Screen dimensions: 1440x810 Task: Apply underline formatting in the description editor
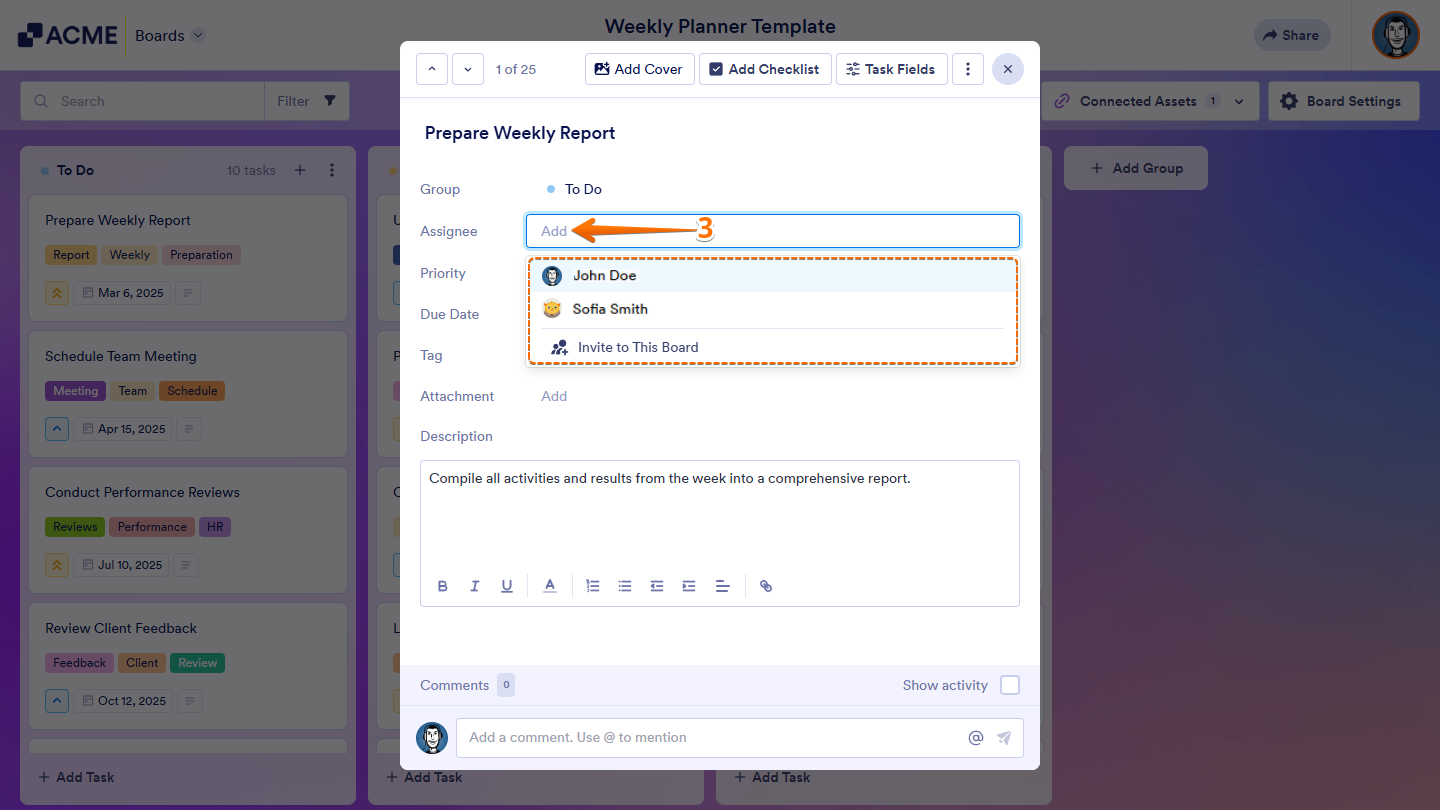[x=507, y=585]
